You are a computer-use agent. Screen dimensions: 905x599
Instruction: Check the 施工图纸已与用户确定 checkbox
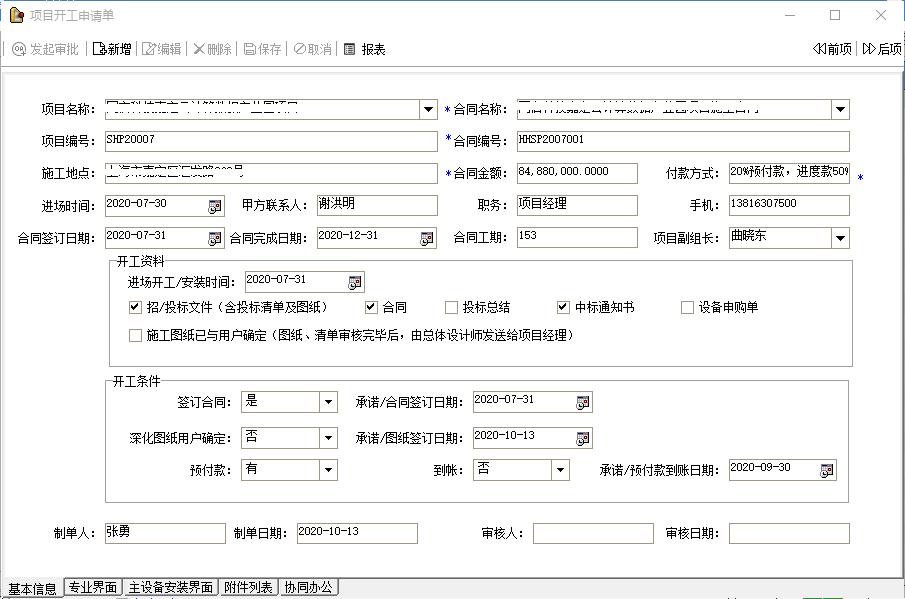click(x=135, y=336)
